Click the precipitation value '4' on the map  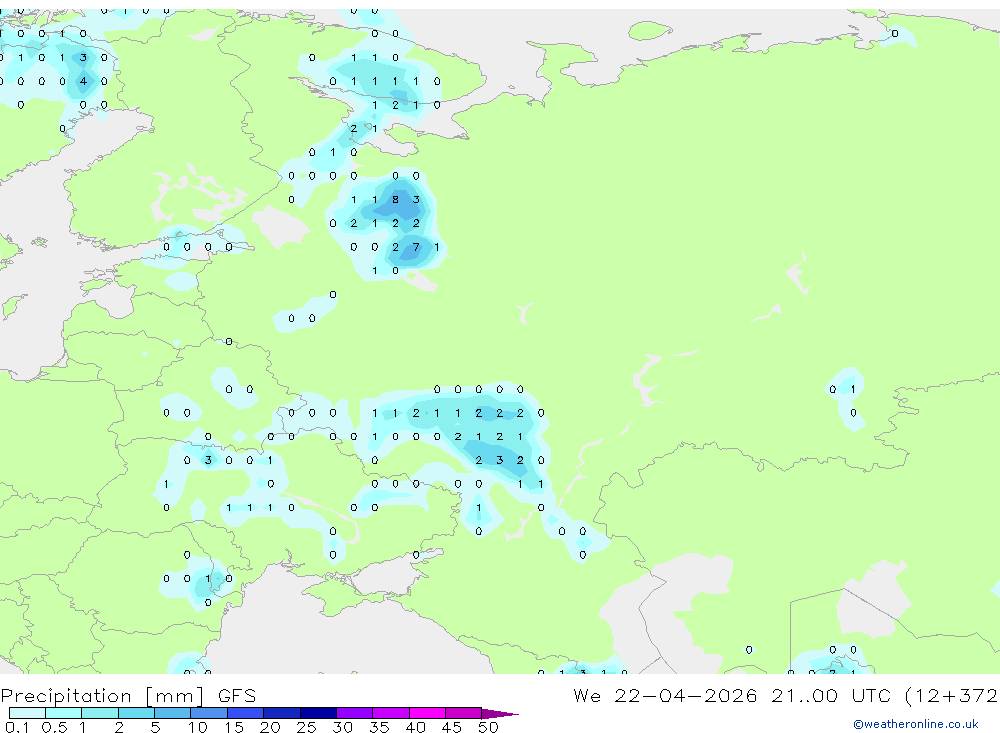[x=83, y=81]
